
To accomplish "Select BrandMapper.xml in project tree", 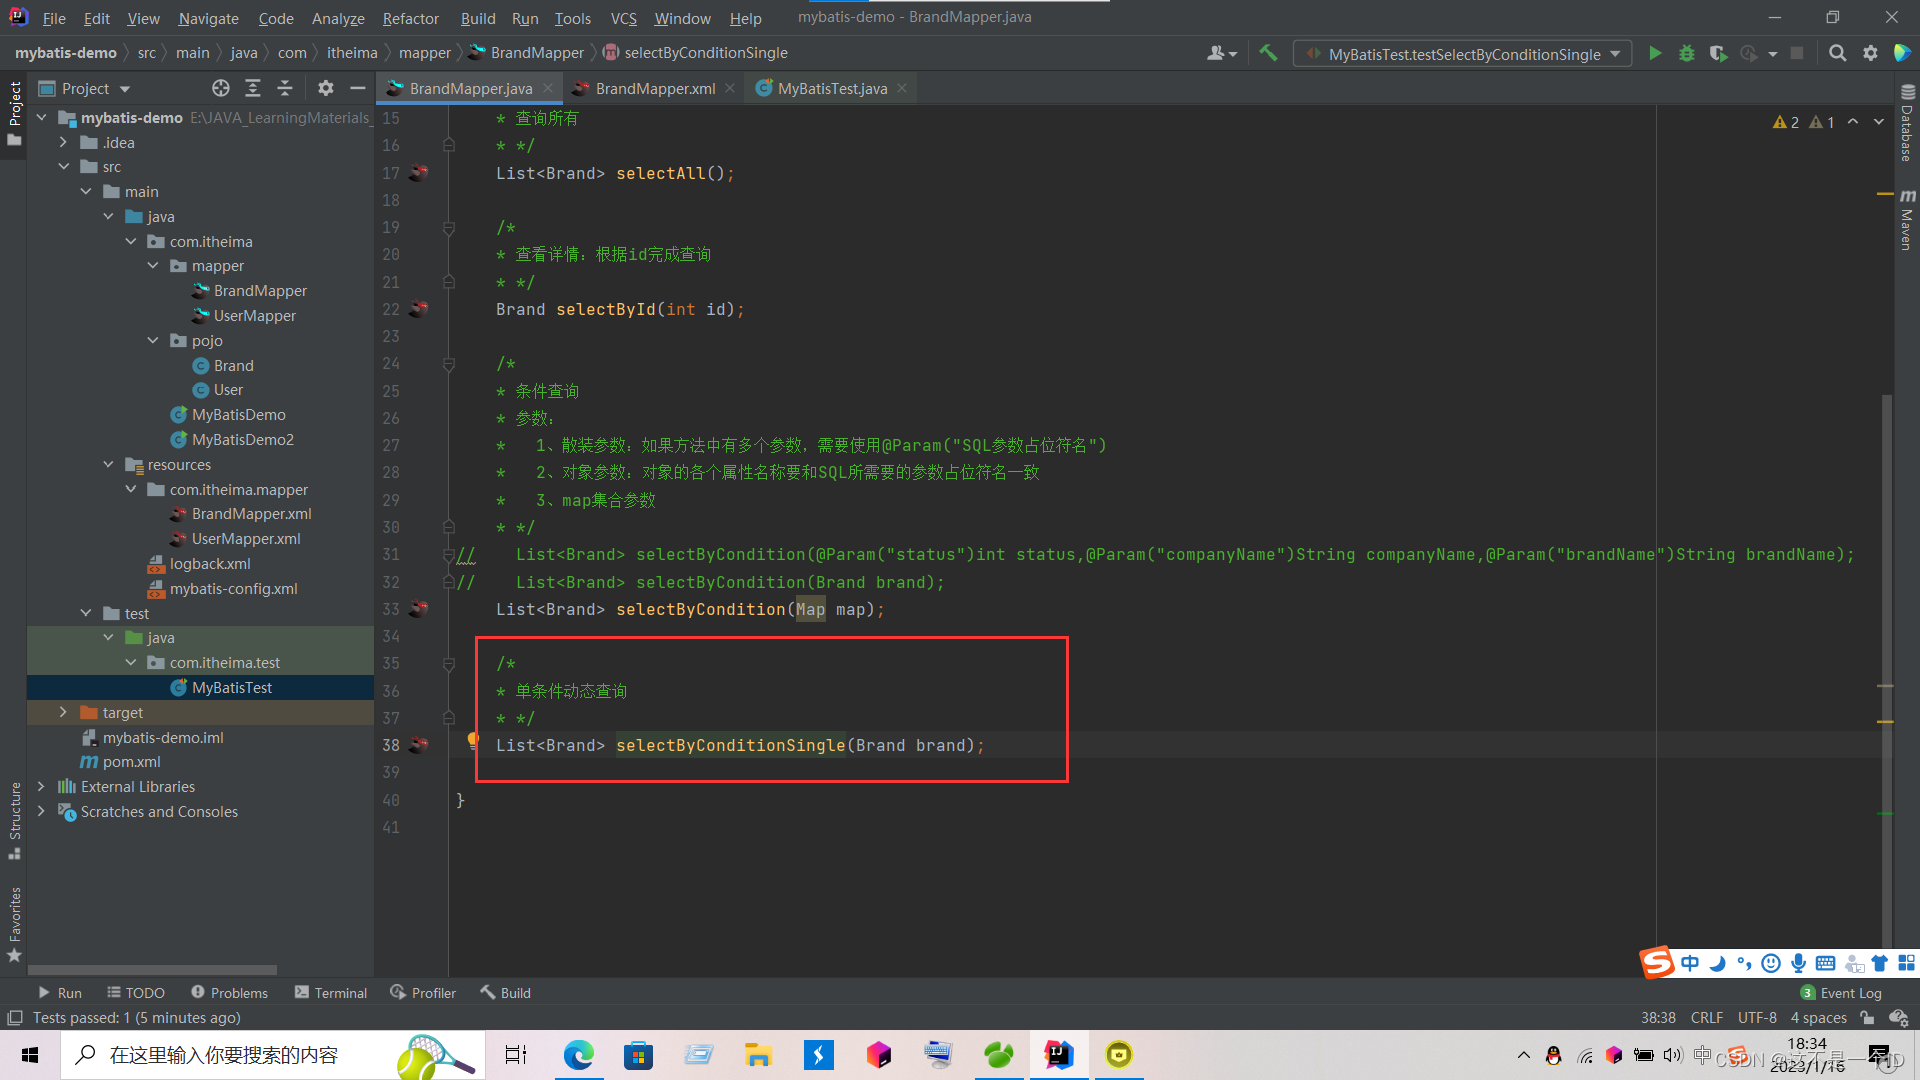I will pos(251,513).
